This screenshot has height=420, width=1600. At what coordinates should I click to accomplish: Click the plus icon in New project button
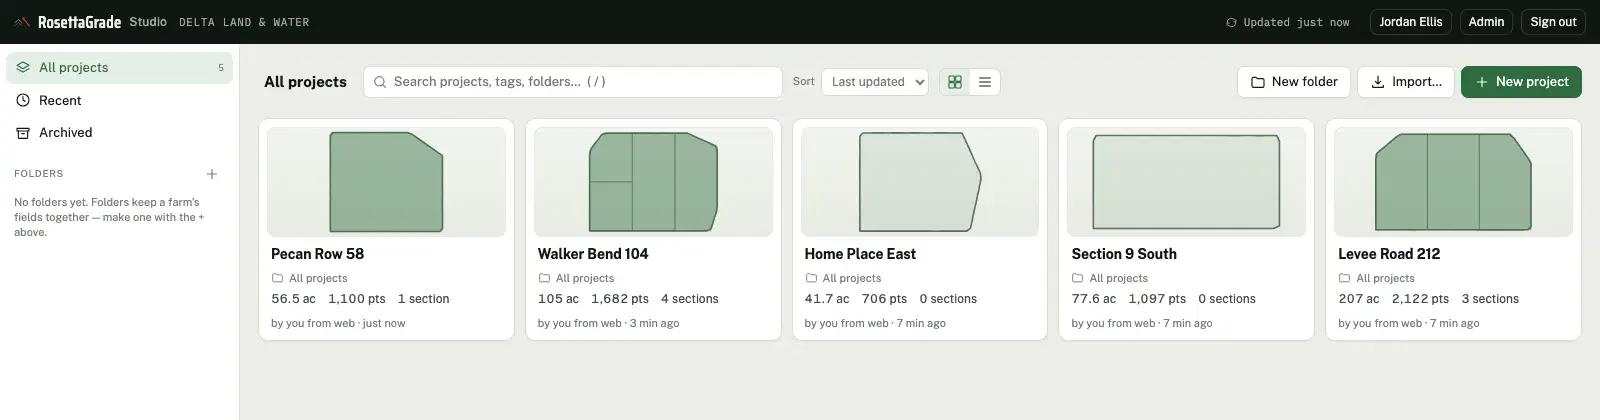pyautogui.click(x=1482, y=82)
